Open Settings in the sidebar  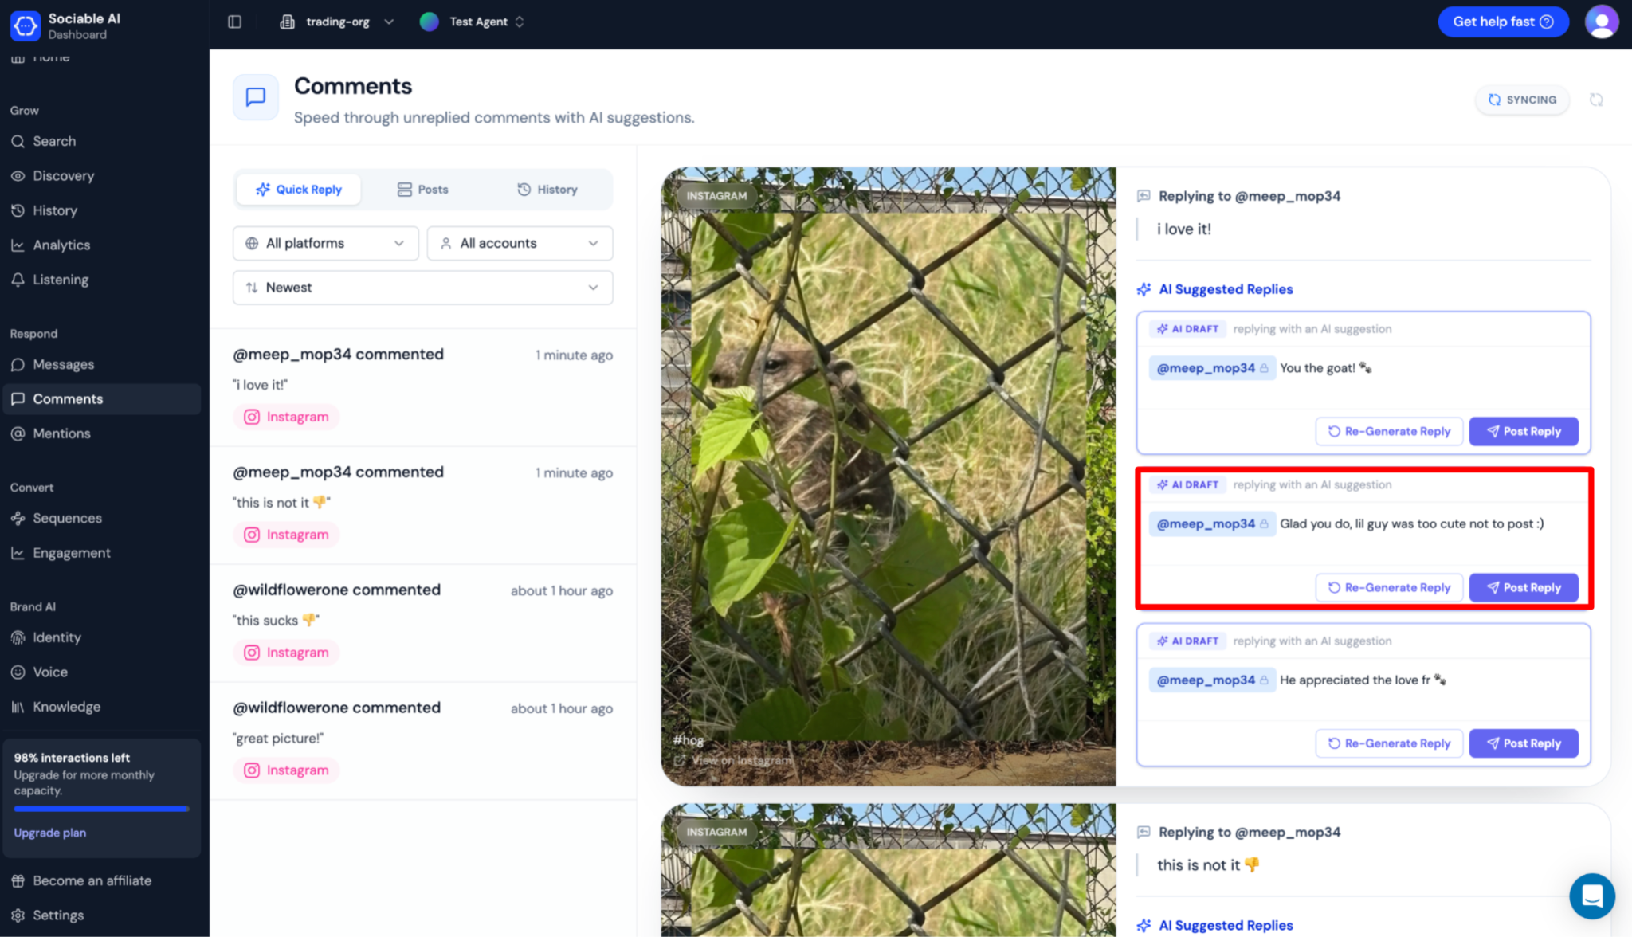100,915
